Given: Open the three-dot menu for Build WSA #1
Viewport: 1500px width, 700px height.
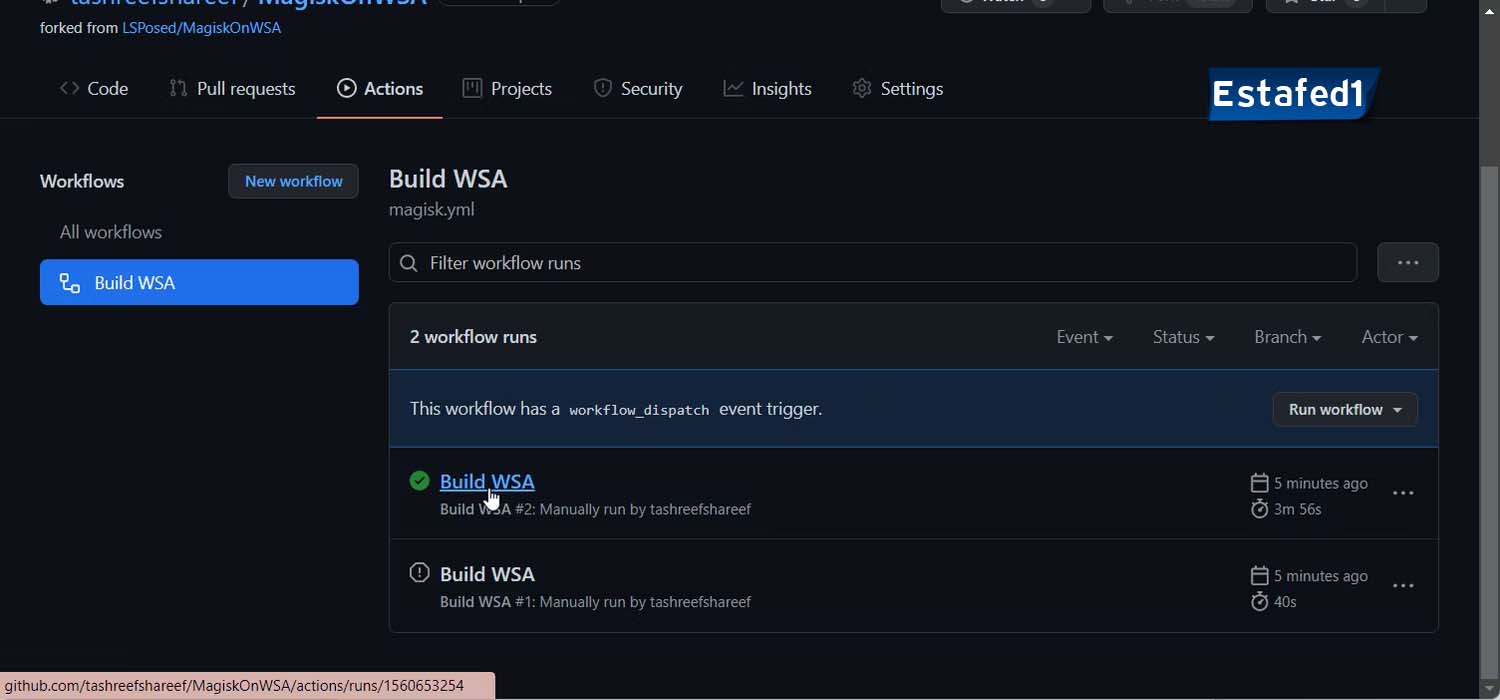Looking at the screenshot, I should tap(1403, 586).
